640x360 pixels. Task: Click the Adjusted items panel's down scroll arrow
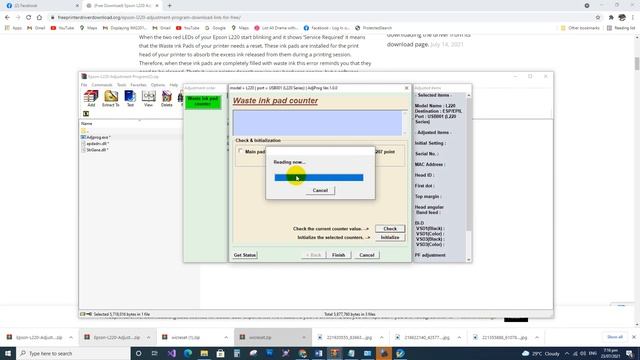(469, 259)
